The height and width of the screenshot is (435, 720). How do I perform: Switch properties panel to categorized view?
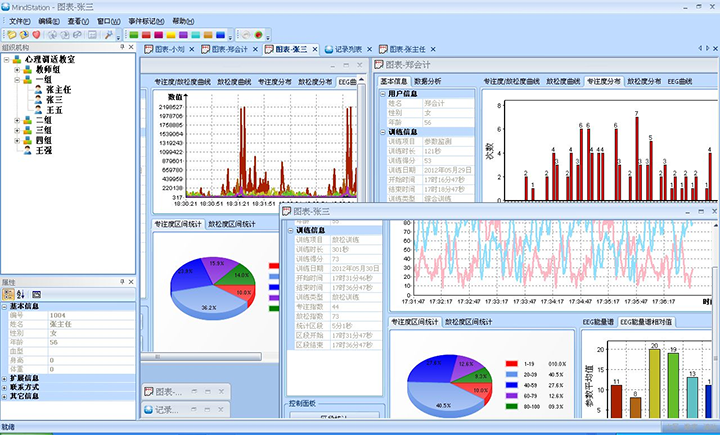[x=7, y=294]
